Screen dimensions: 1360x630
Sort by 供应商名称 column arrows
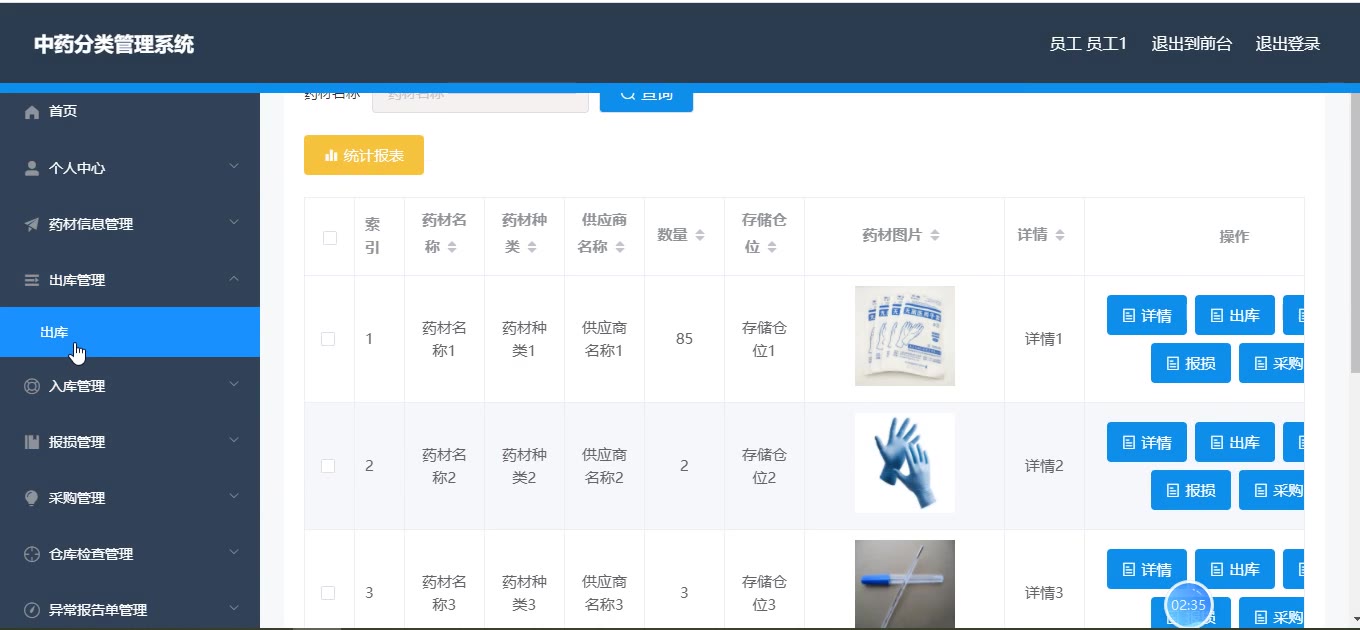click(620, 247)
